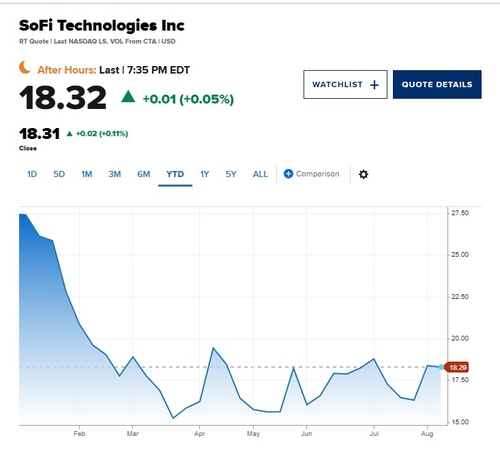
Task: Switch chart to 5Y range
Action: (x=231, y=174)
